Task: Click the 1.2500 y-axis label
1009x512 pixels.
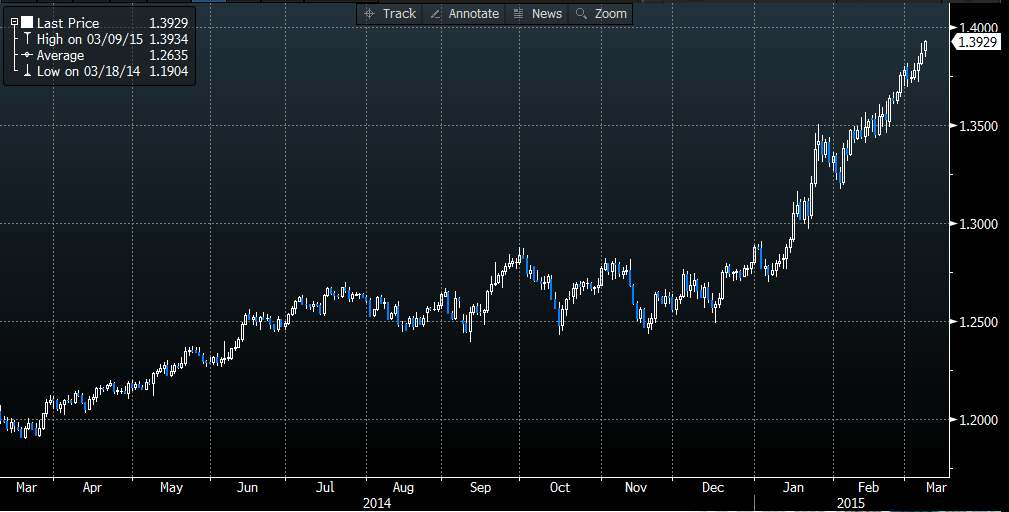Action: (x=978, y=322)
